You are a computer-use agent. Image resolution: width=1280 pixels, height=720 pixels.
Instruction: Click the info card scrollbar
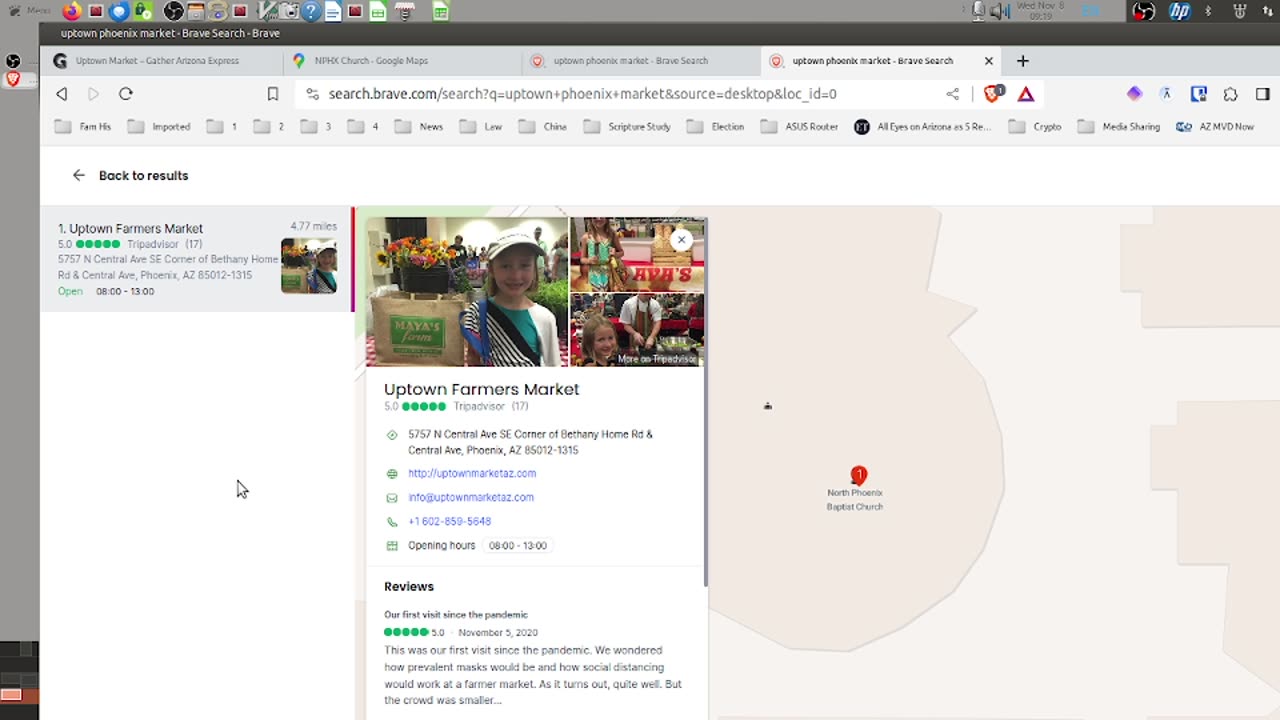click(706, 400)
